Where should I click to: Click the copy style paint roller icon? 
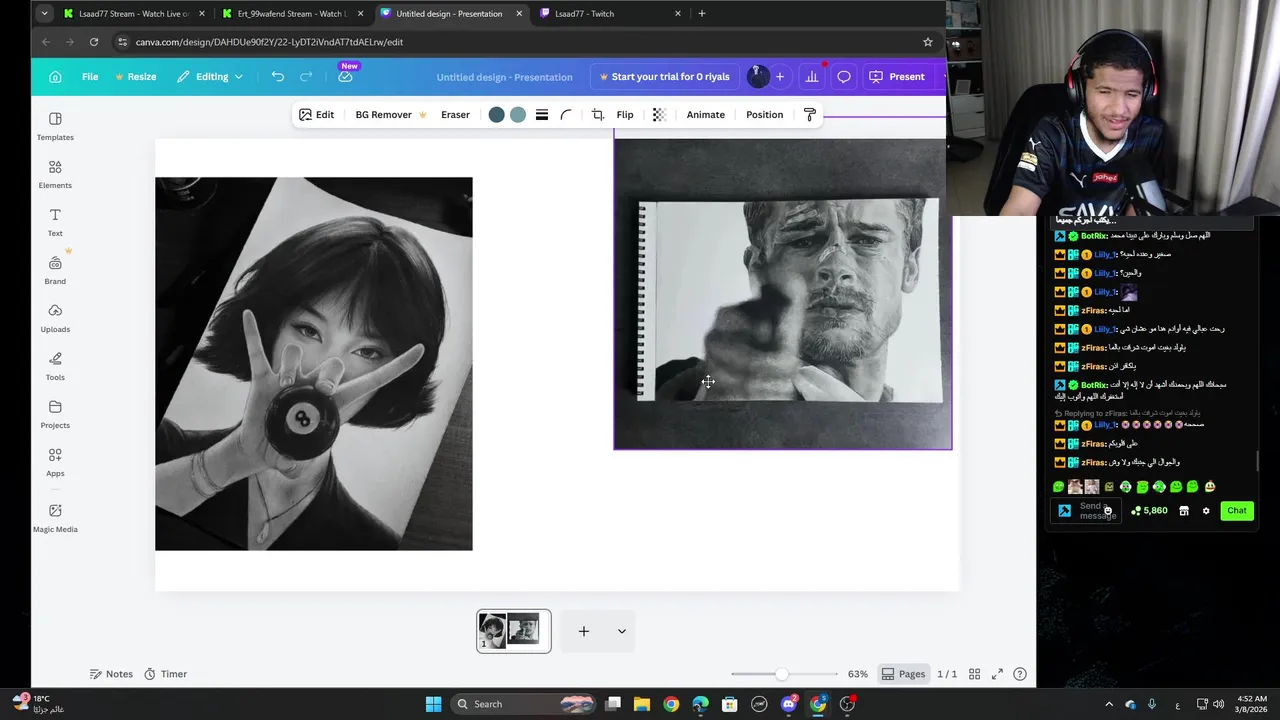[x=810, y=115]
